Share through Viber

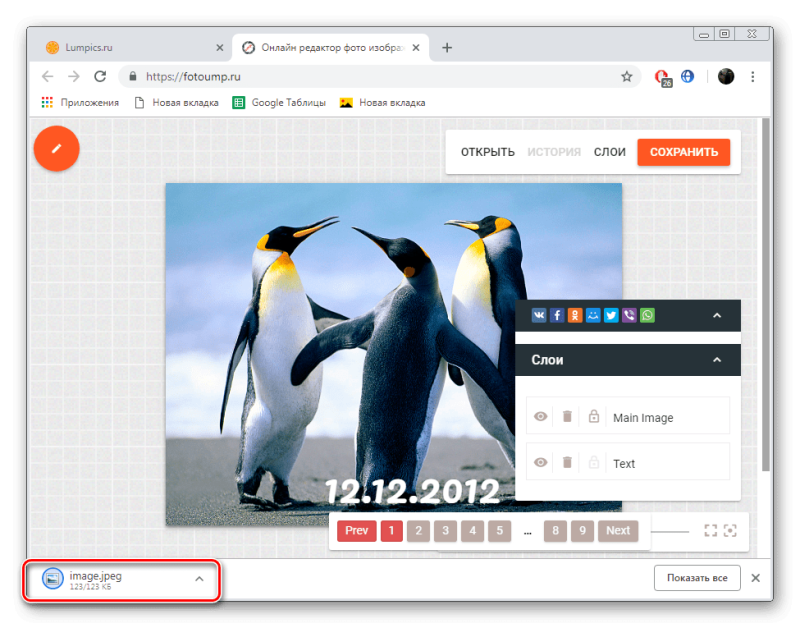[x=629, y=315]
